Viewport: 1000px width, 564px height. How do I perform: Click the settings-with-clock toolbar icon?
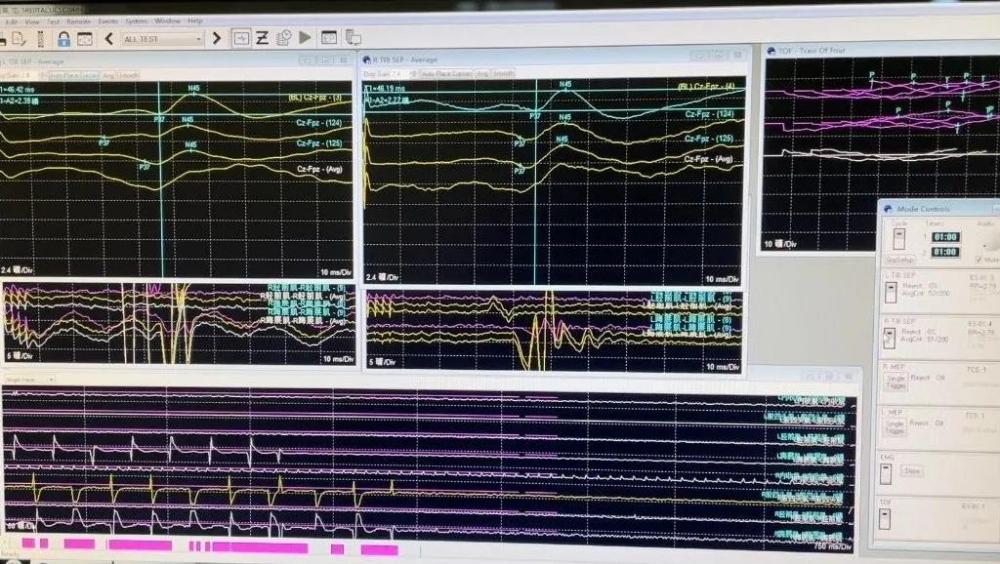284,38
